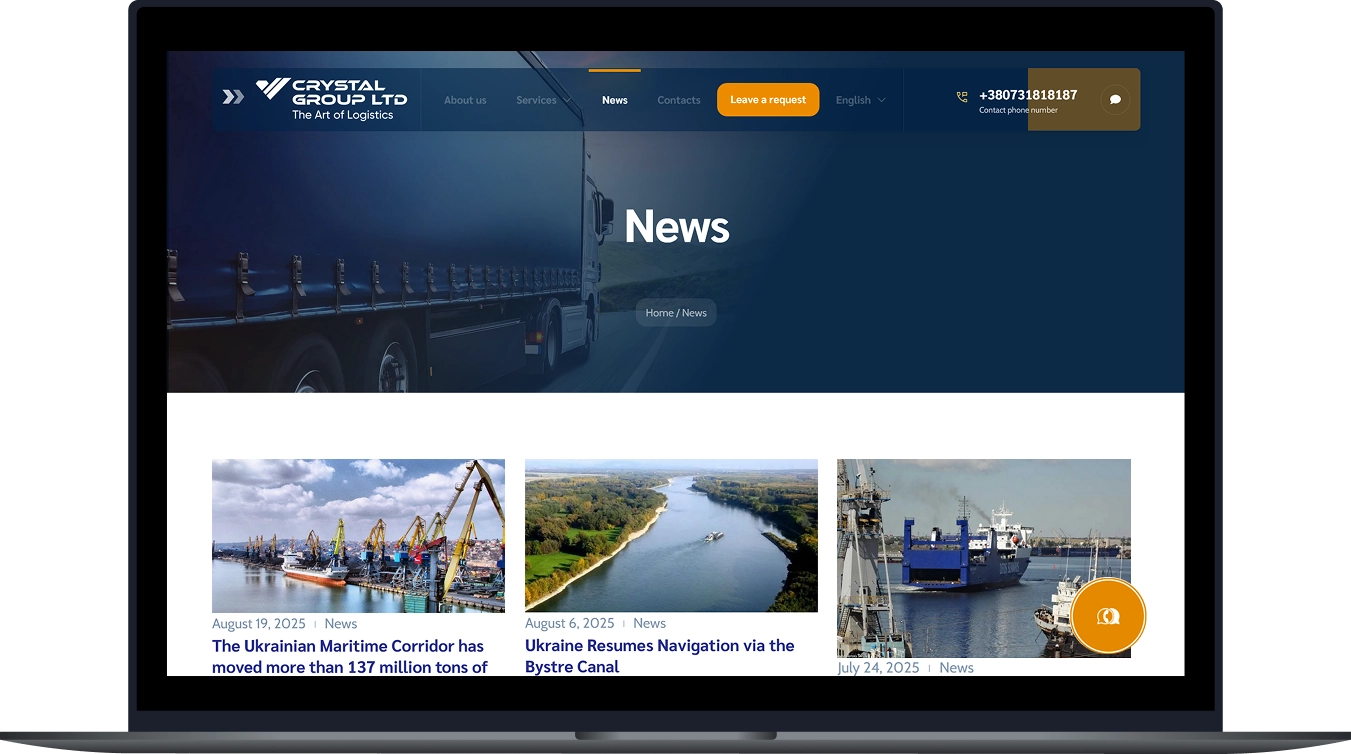Click the double-chevron arrow icon beside the logo

pyautogui.click(x=233, y=97)
